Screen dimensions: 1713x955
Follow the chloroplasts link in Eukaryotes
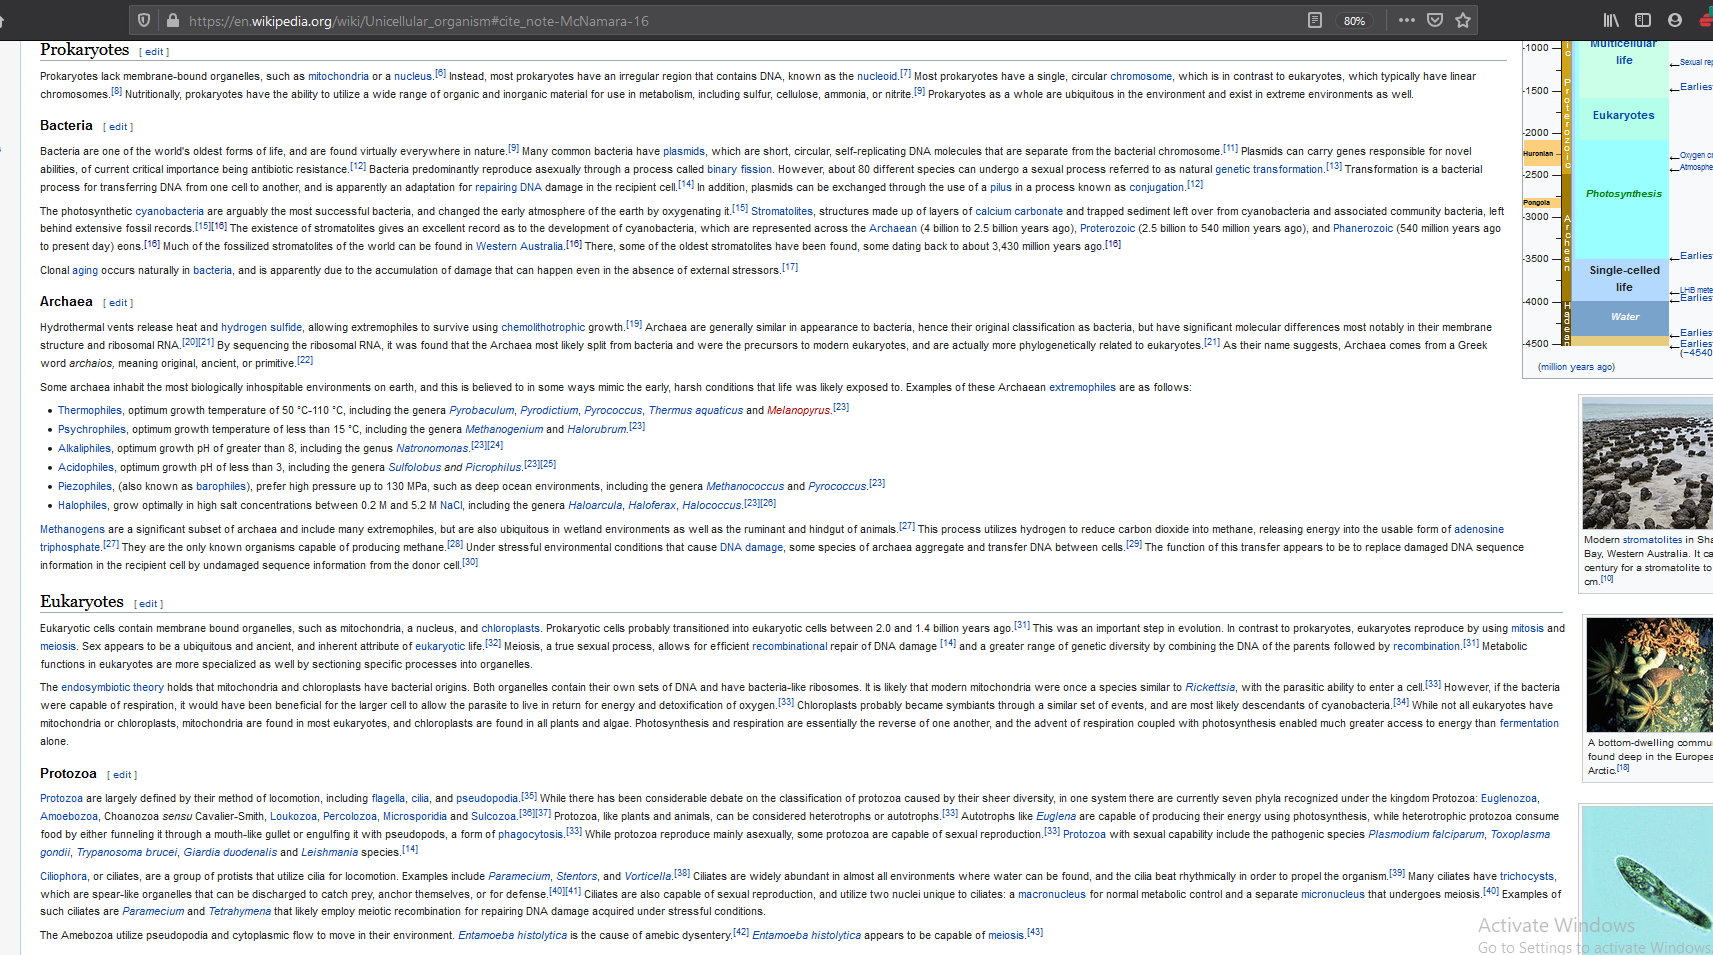510,629
